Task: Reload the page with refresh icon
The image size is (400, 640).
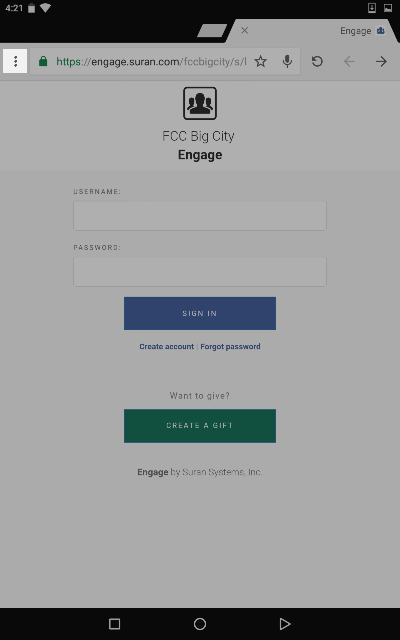Action: point(317,61)
